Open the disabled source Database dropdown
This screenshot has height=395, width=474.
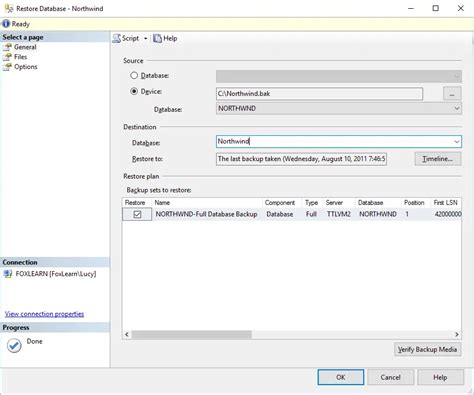(x=339, y=76)
